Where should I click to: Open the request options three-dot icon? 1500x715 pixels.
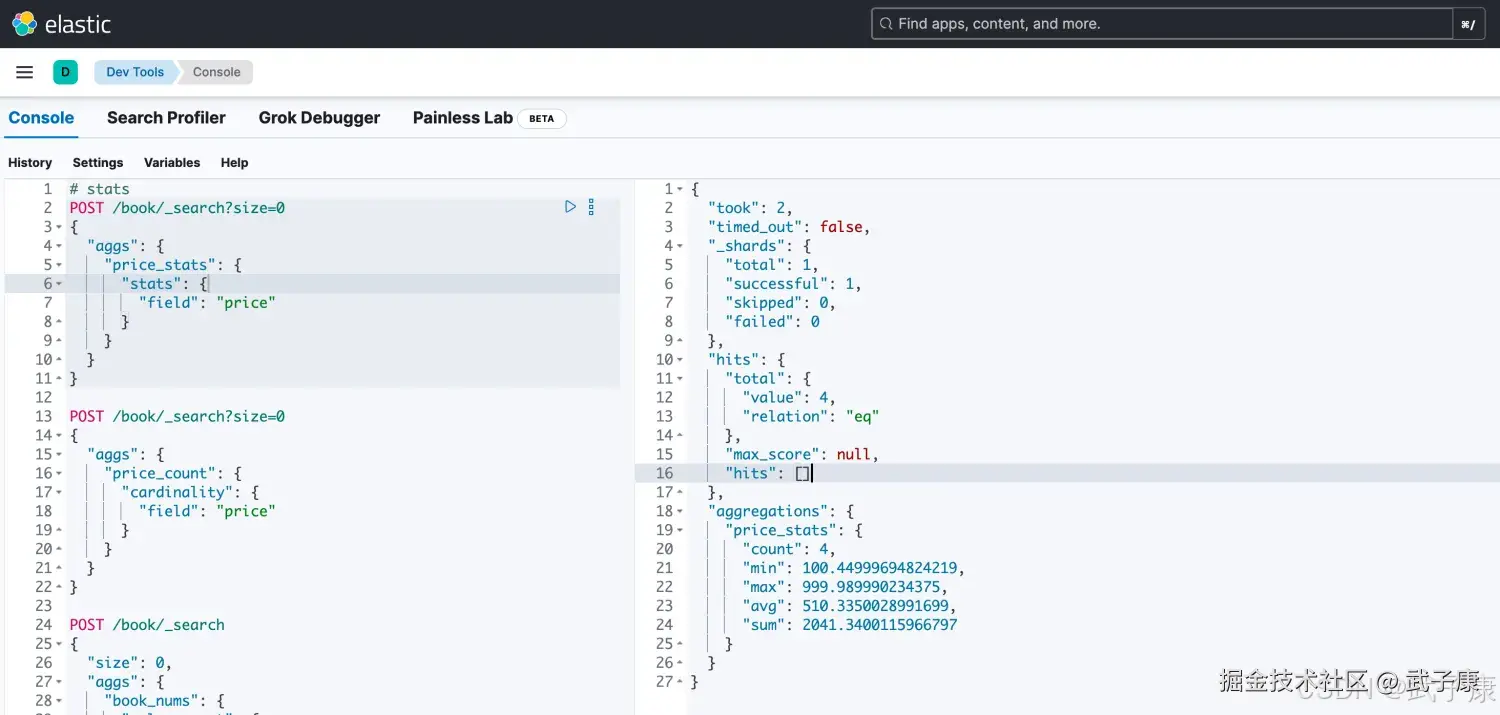(x=591, y=206)
